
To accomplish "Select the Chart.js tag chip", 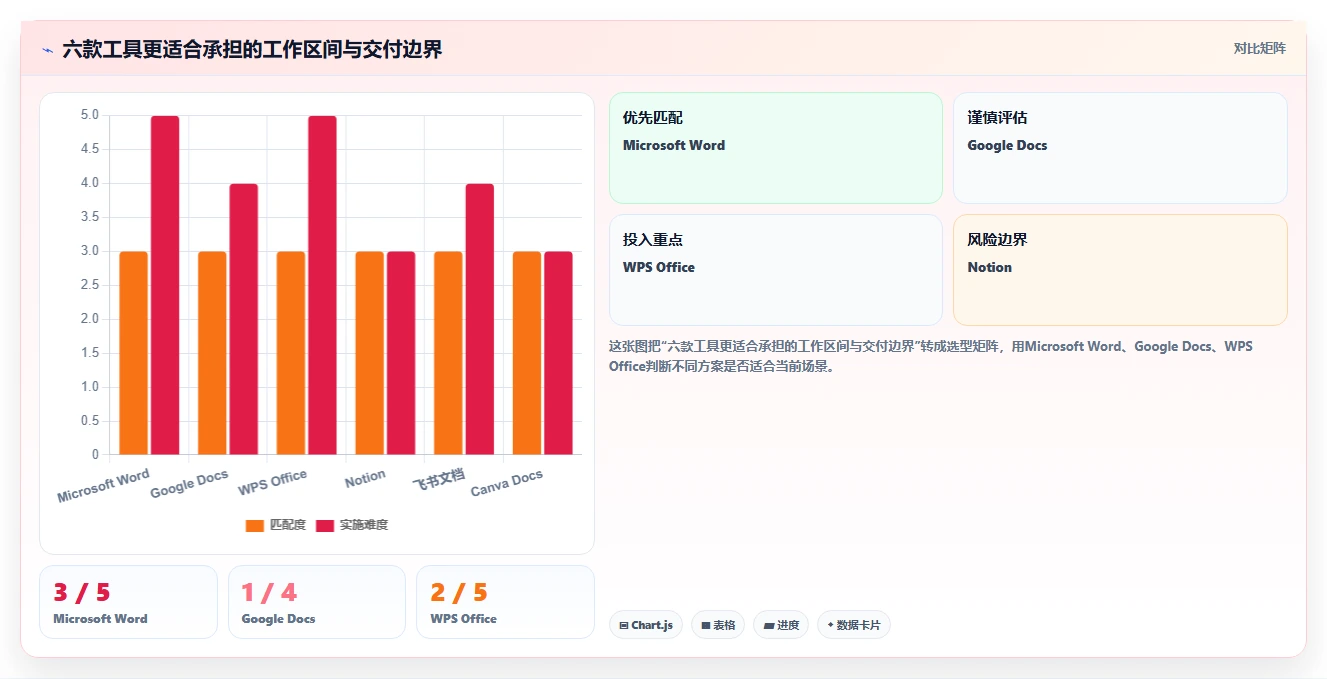I will pyautogui.click(x=646, y=625).
